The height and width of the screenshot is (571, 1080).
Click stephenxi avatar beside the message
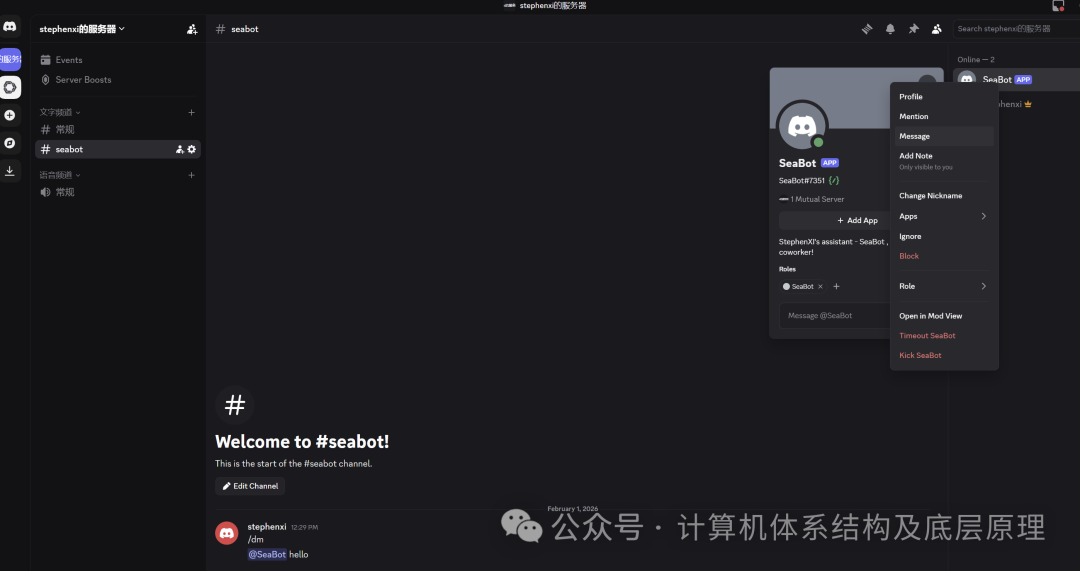227,533
